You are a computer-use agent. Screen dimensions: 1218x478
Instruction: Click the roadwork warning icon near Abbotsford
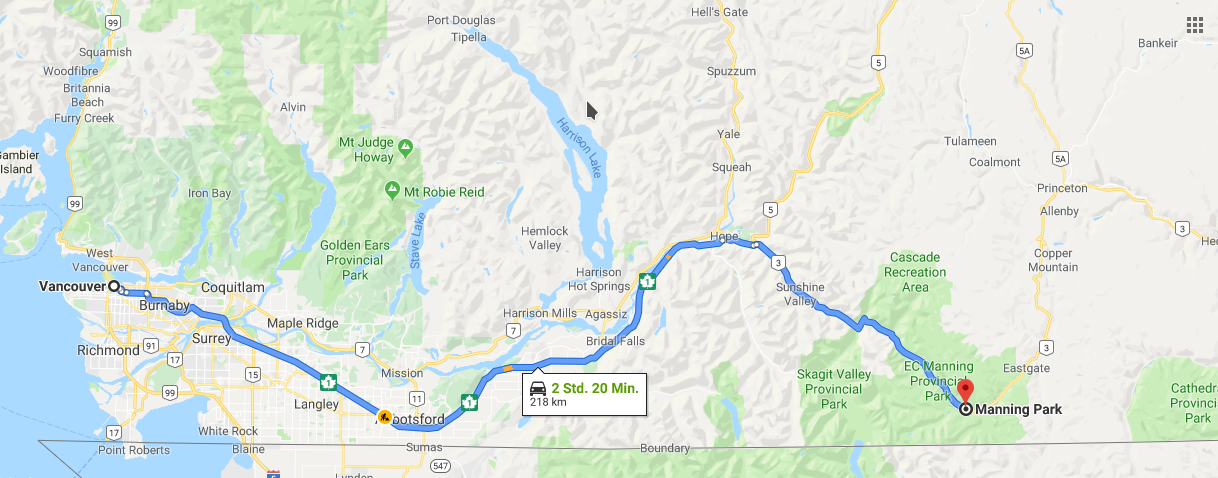(x=385, y=416)
